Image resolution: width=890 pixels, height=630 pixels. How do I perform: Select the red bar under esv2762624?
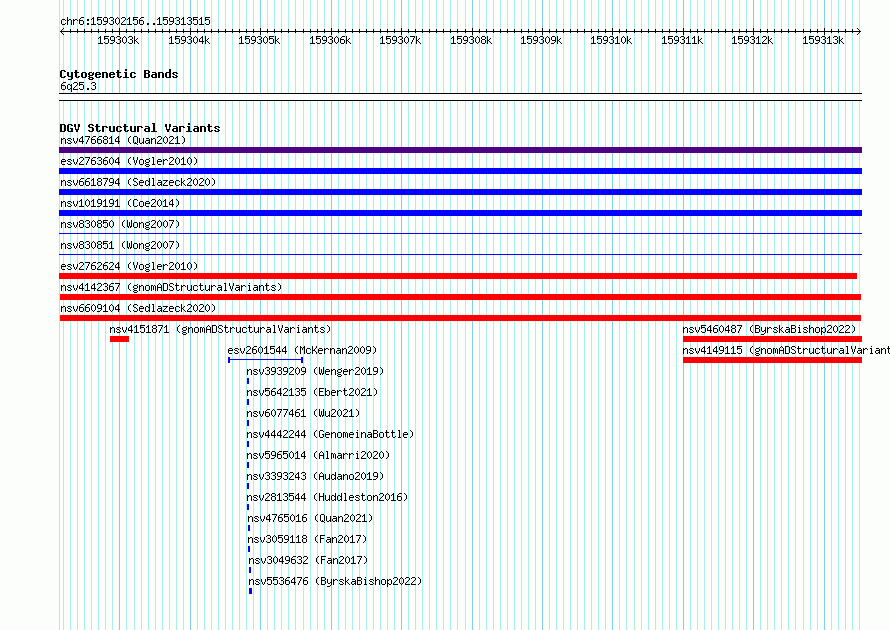click(x=458, y=276)
